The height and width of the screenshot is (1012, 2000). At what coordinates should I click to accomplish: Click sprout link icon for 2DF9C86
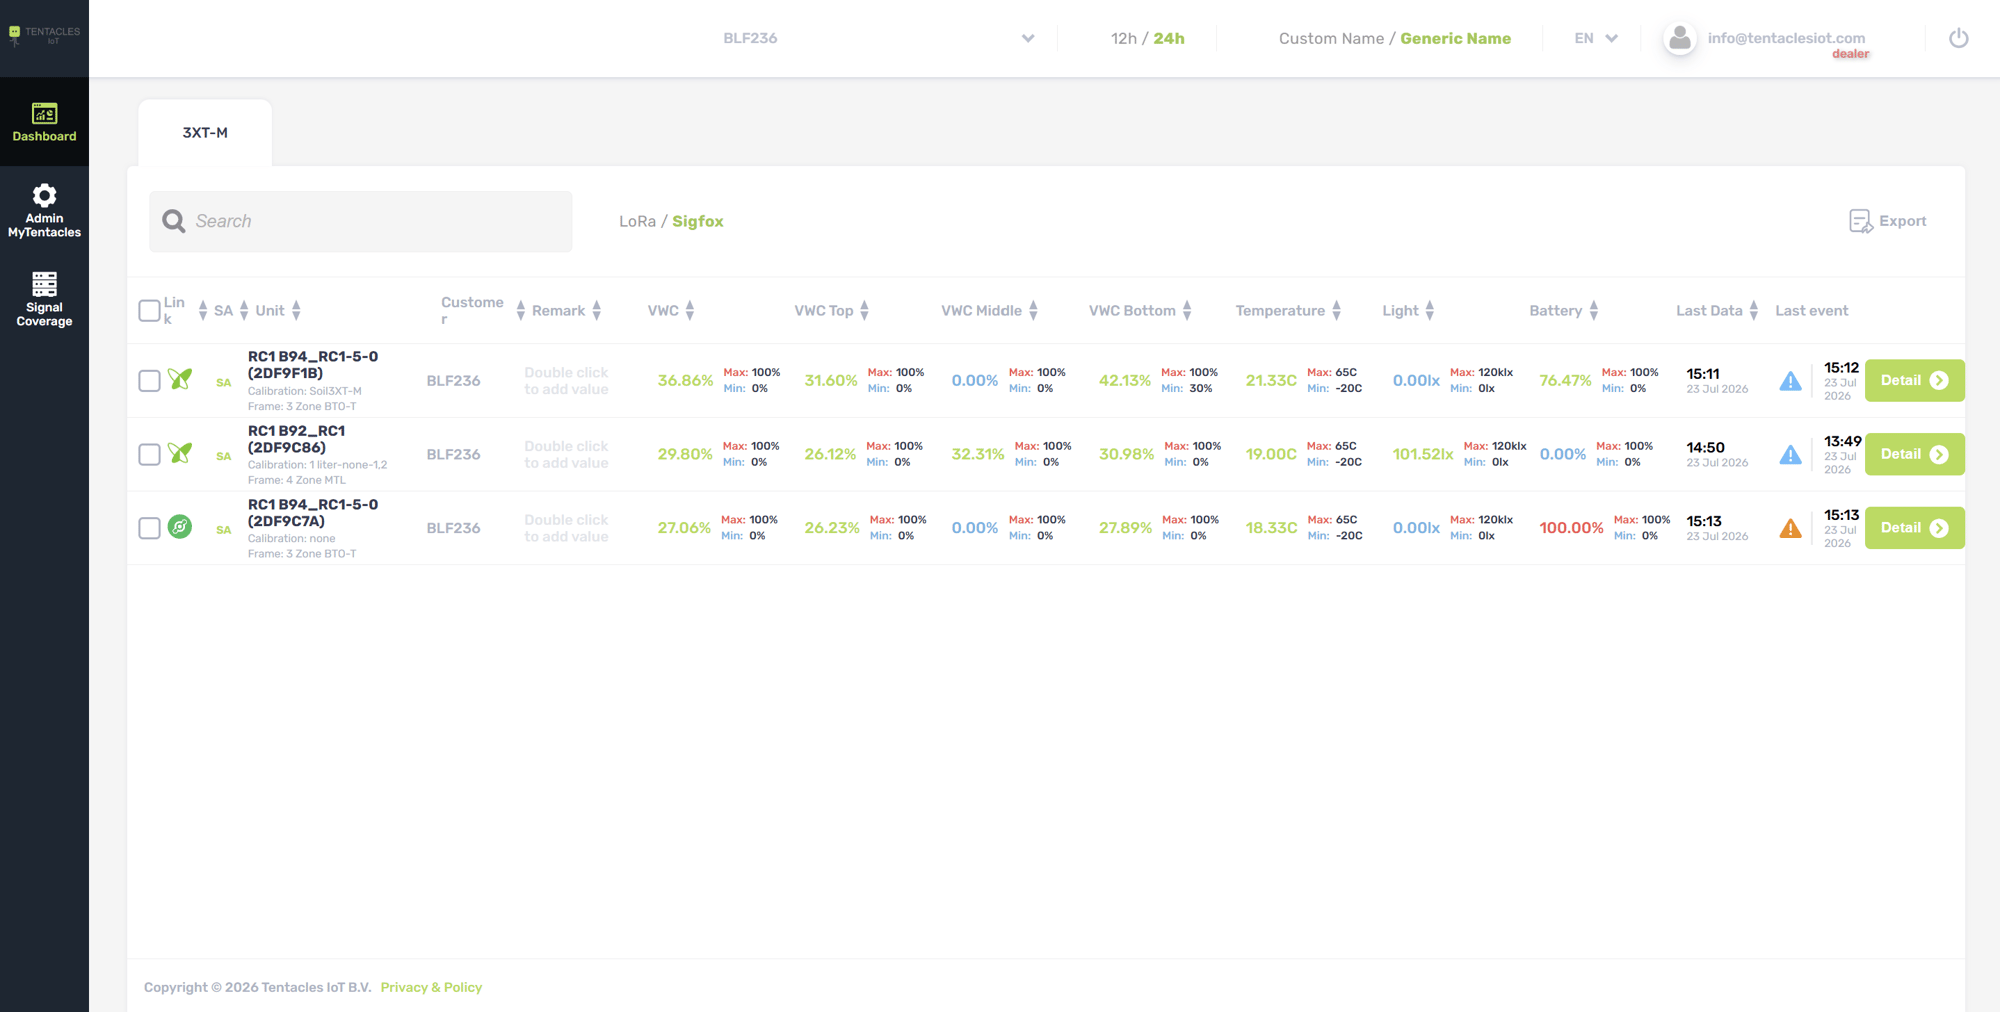click(x=180, y=453)
